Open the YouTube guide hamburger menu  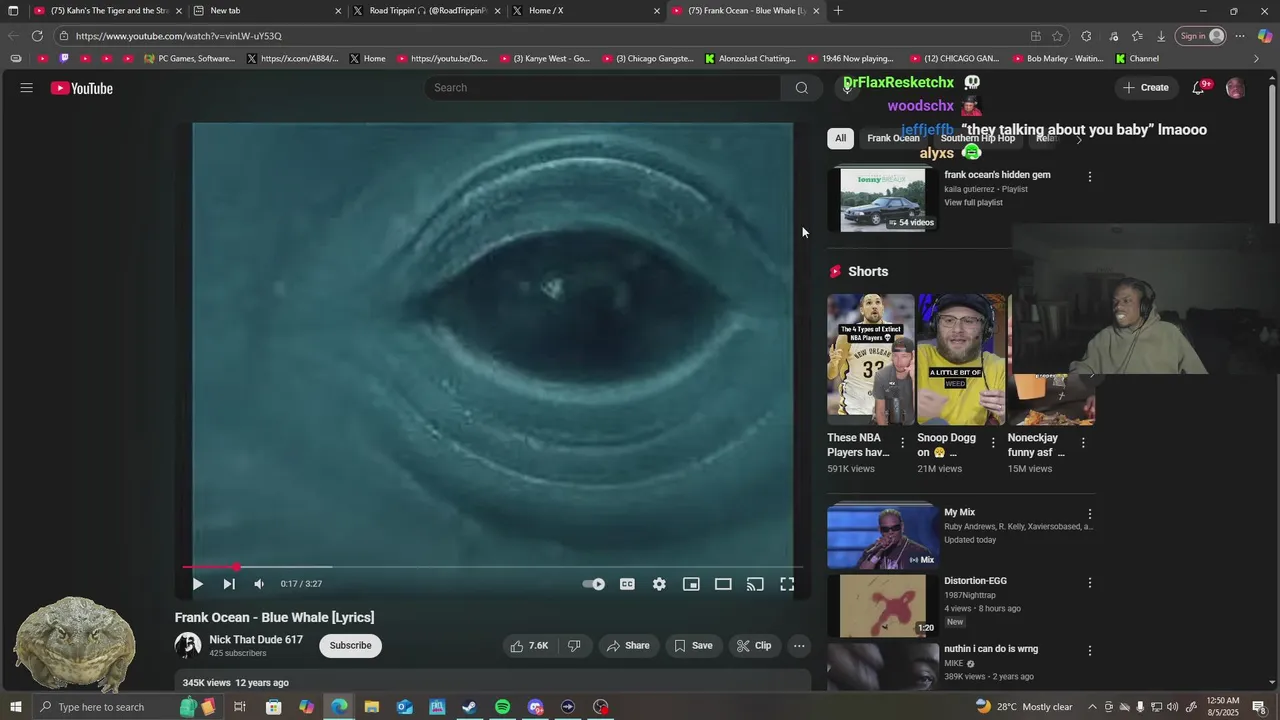26,88
